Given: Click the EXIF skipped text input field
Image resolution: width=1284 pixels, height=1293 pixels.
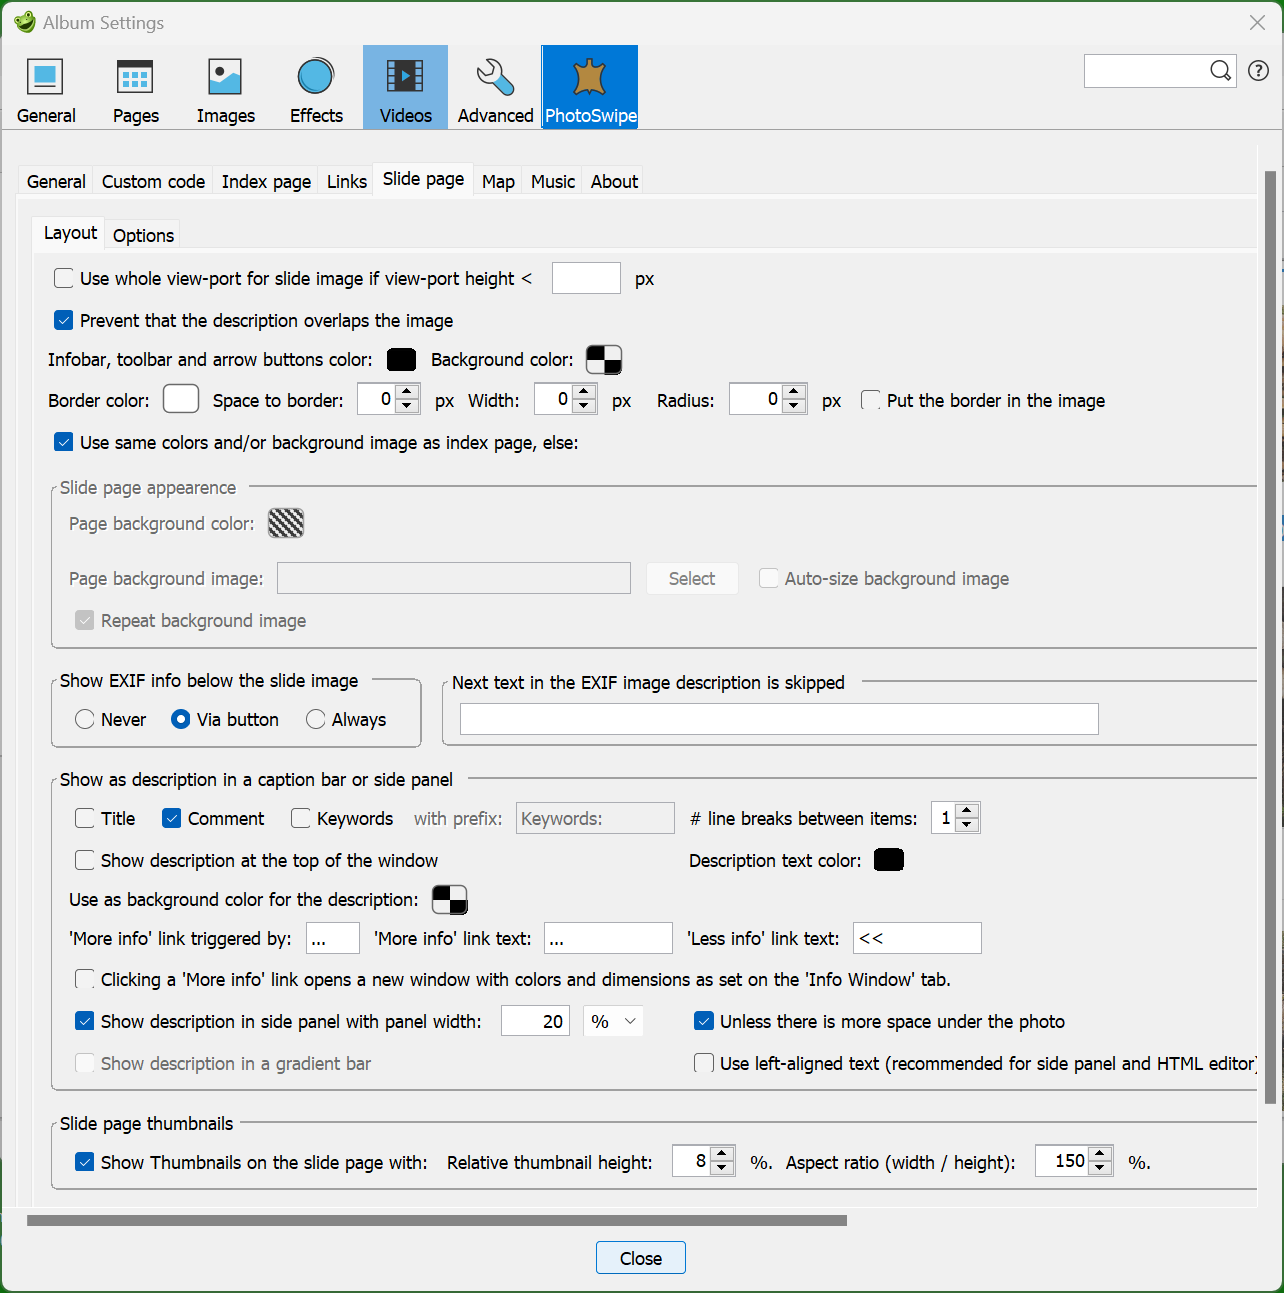Looking at the screenshot, I should (x=778, y=719).
